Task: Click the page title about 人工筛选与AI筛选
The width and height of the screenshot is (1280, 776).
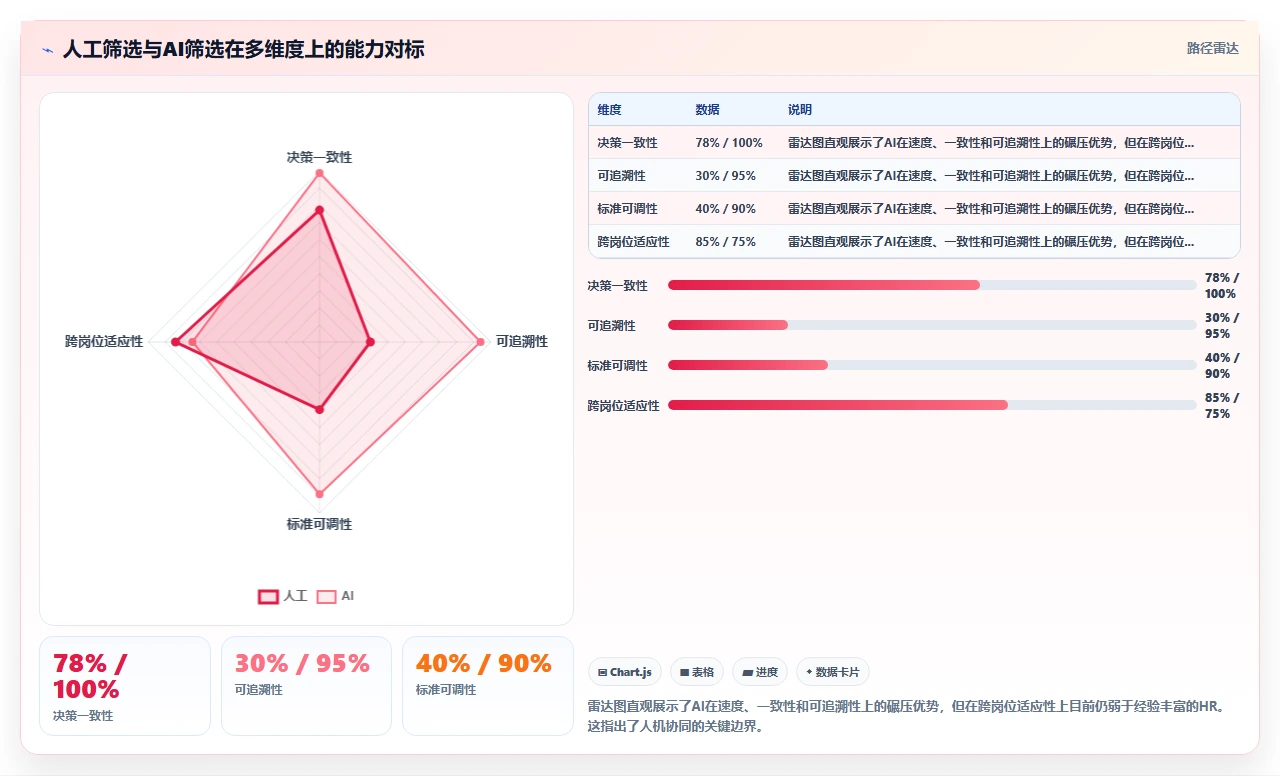Action: tap(243, 49)
